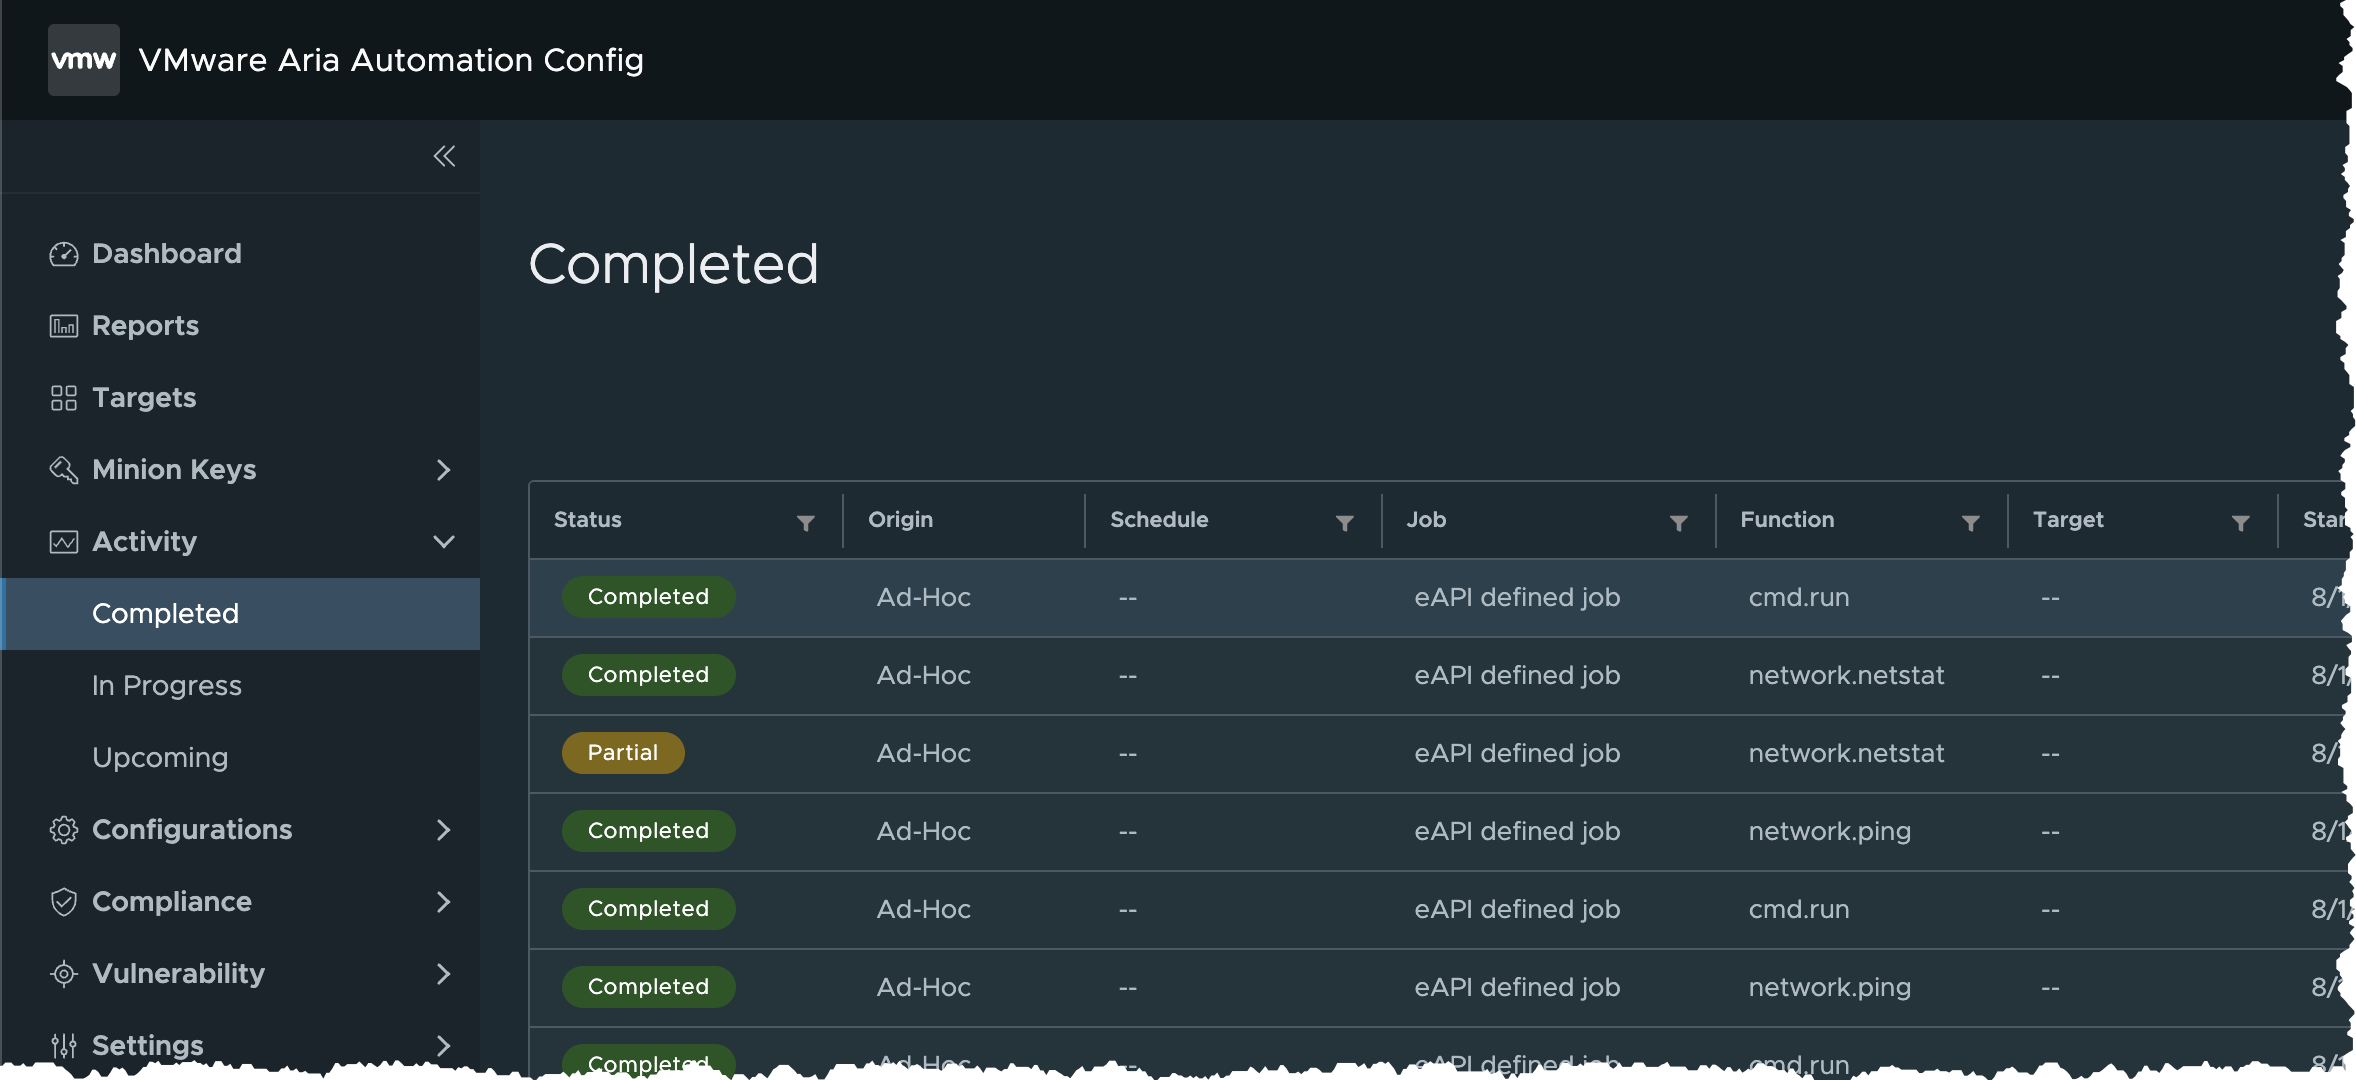Click the Function column header label
This screenshot has width=2356, height=1080.
1787,520
